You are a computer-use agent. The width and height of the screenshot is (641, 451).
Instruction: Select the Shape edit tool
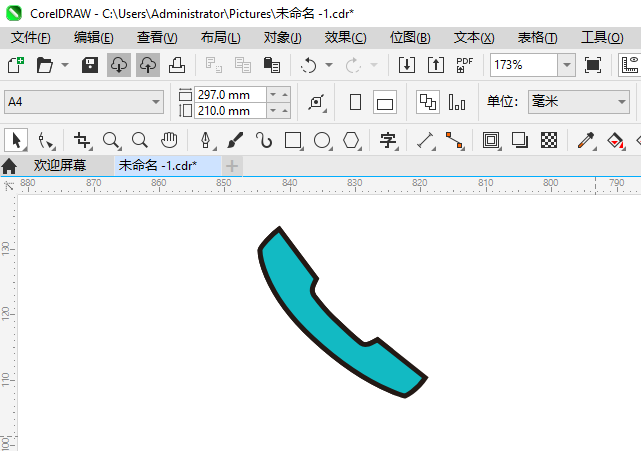(45, 140)
